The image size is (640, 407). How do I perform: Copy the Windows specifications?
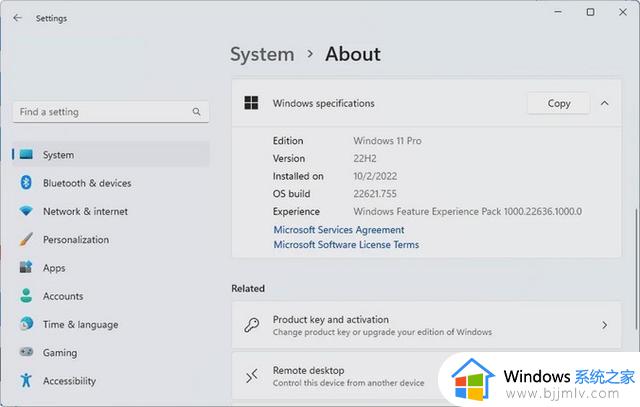(558, 103)
